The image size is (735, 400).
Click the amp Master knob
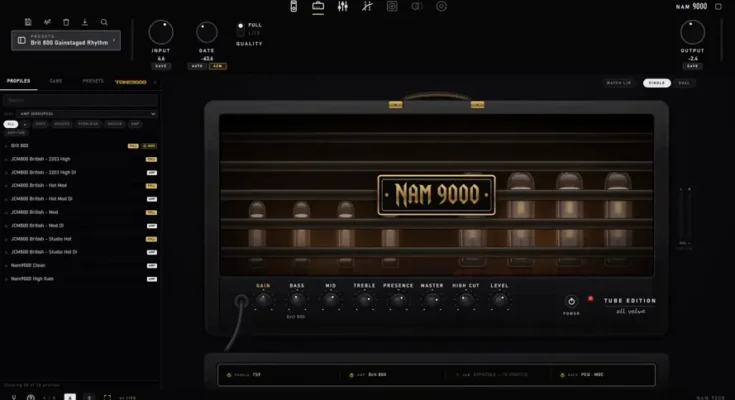point(432,301)
